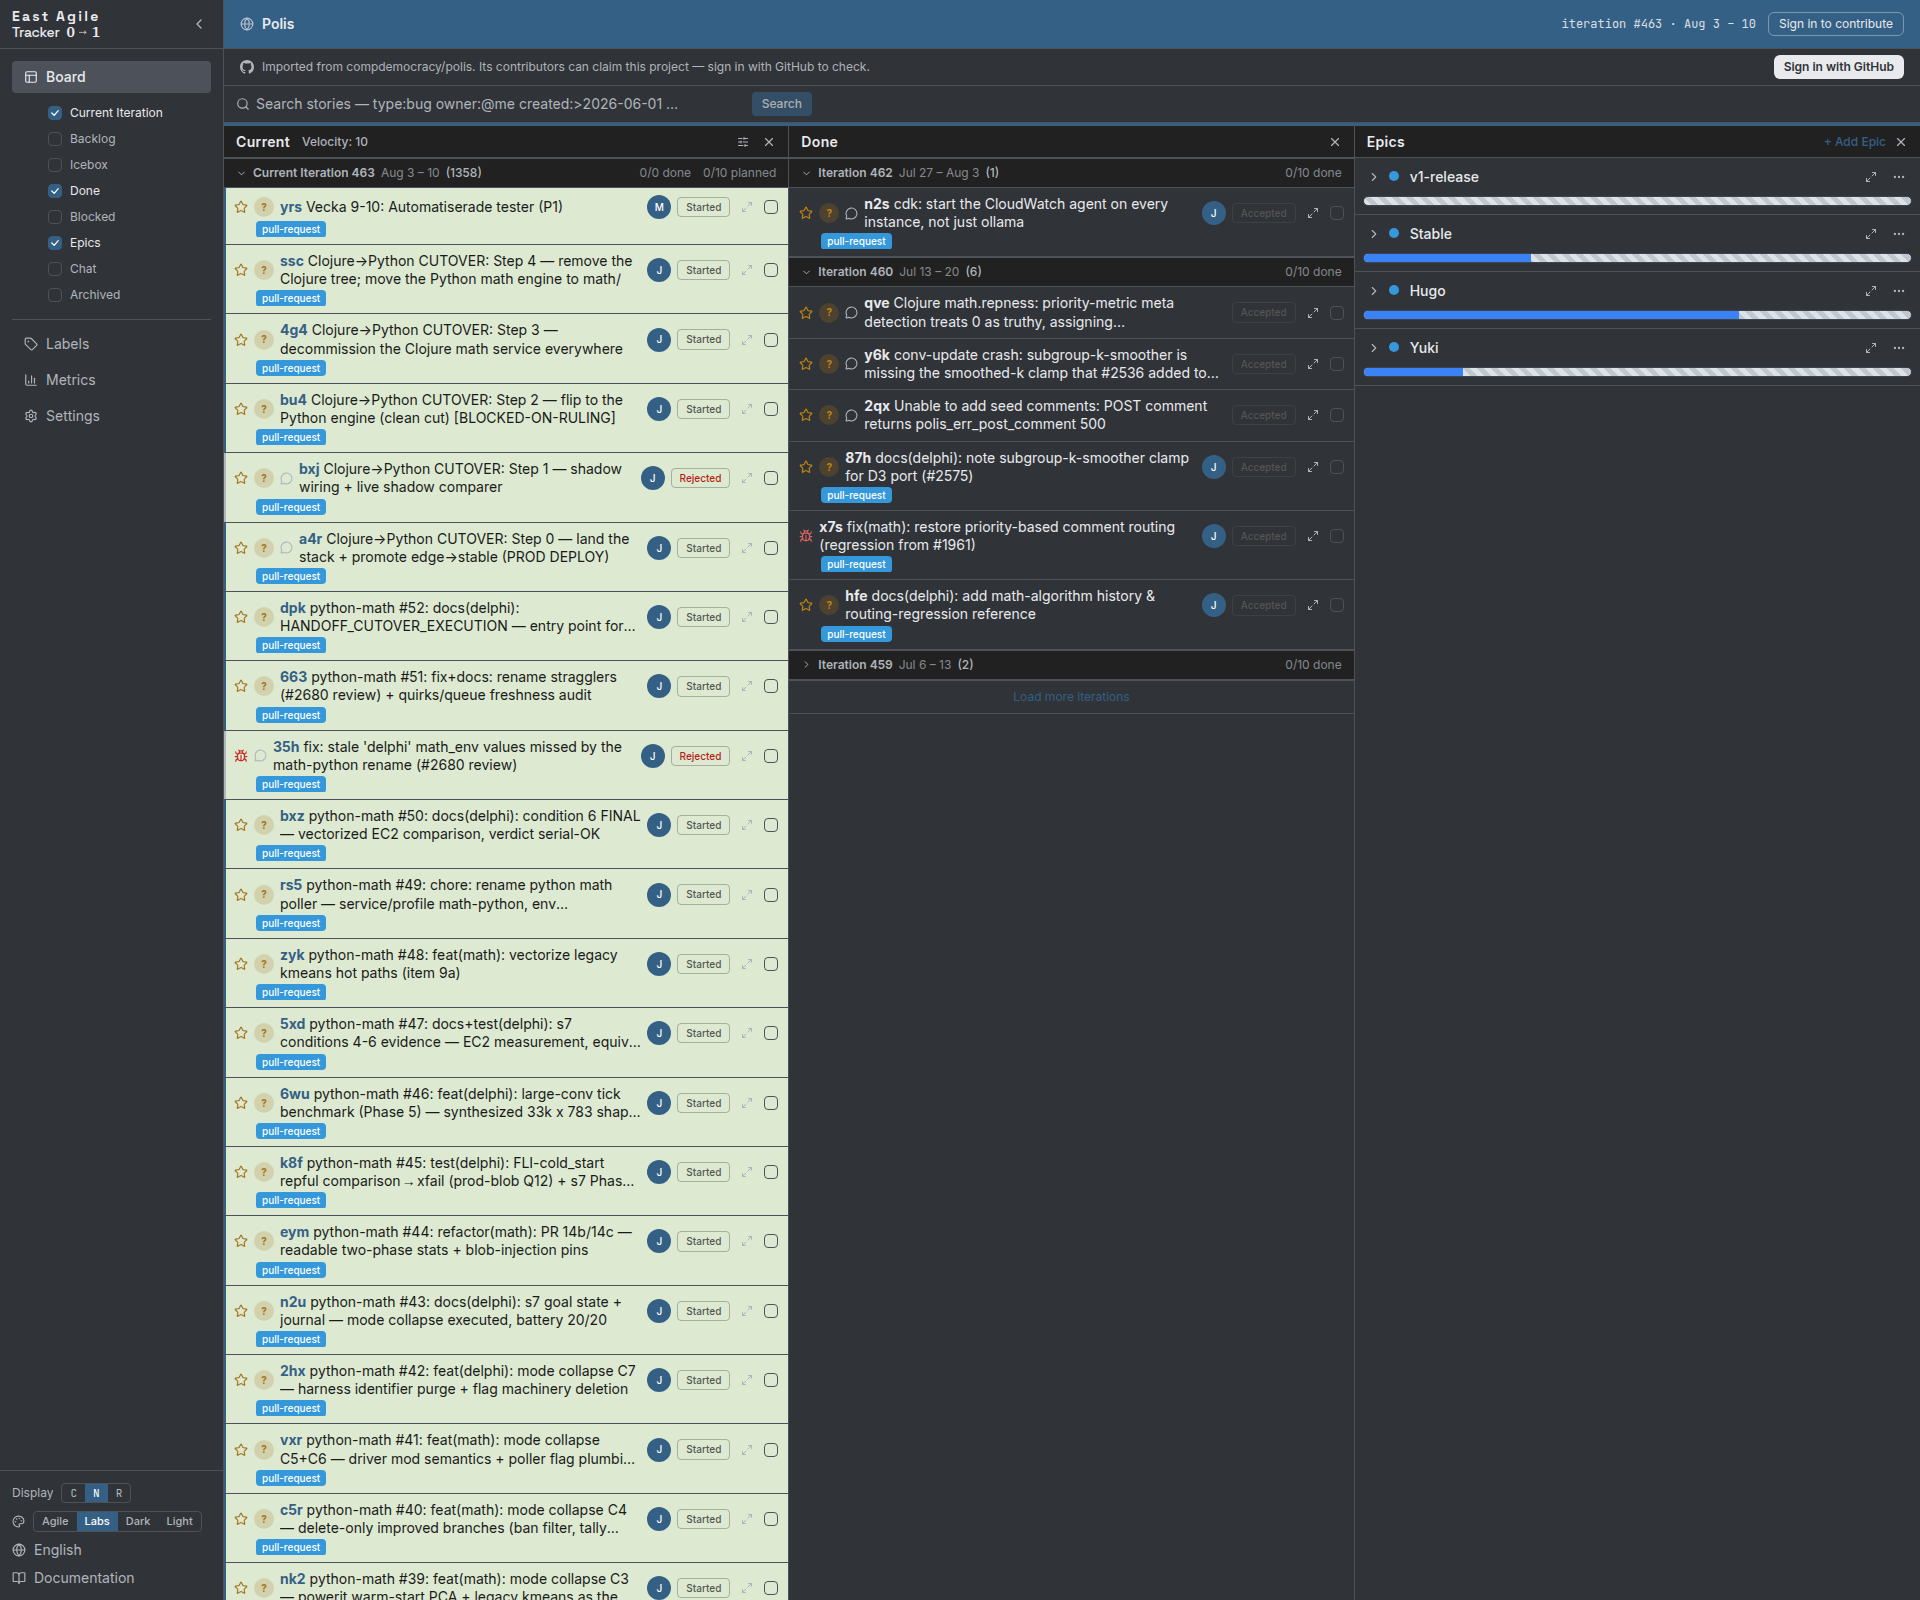Enable the Icebox panel checkbox

pyautogui.click(x=55, y=165)
